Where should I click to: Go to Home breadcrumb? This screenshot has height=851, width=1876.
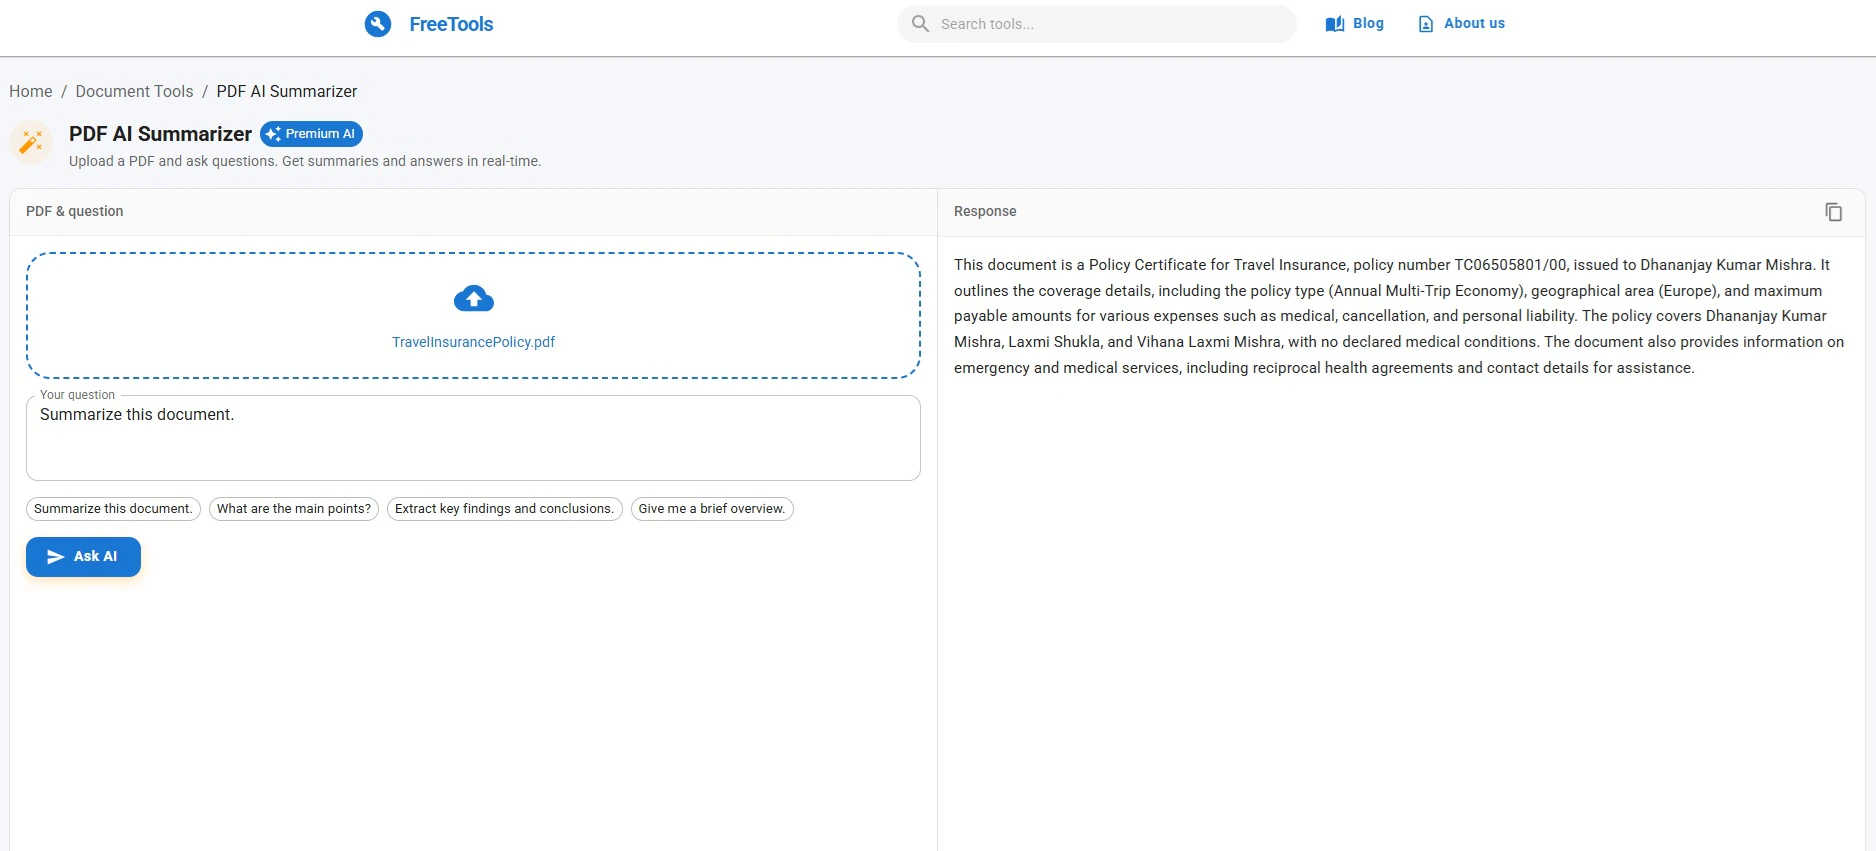31,91
